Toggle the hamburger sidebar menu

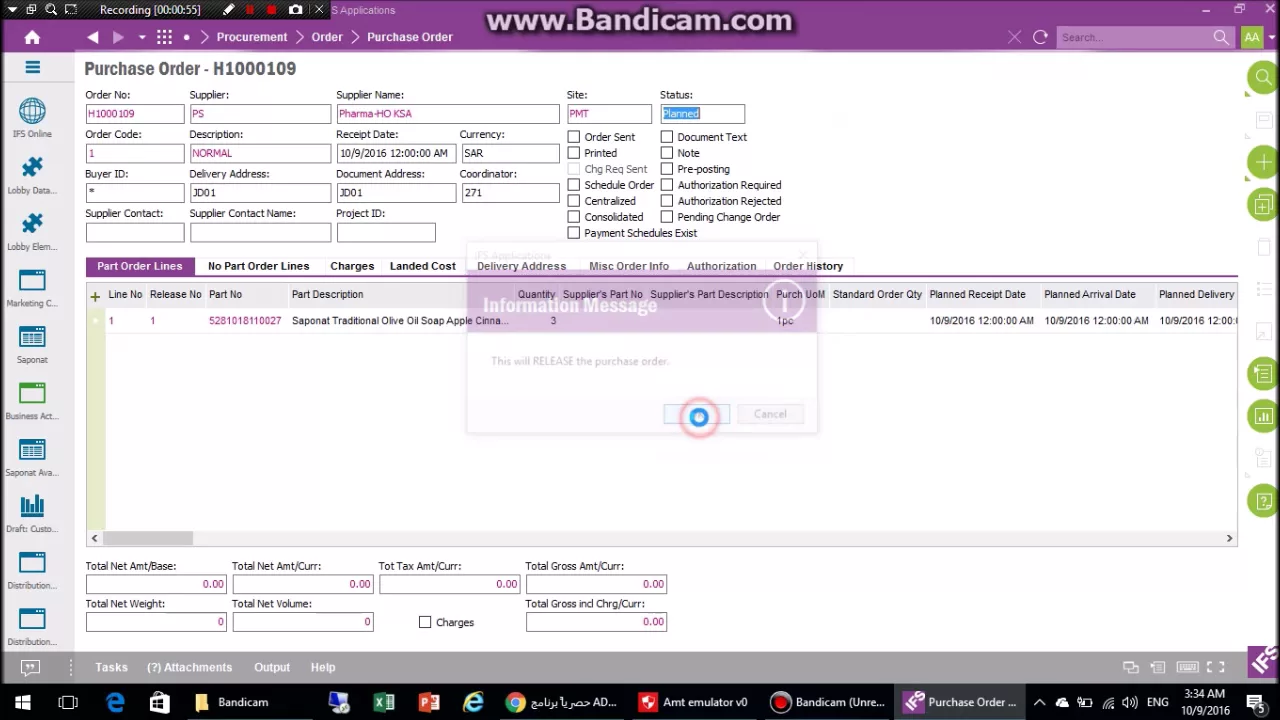[32, 67]
